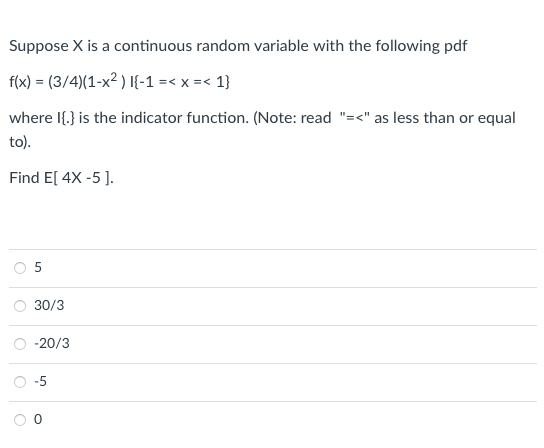Mark the -20/3 radio option
This screenshot has width=544, height=448.
point(20,344)
